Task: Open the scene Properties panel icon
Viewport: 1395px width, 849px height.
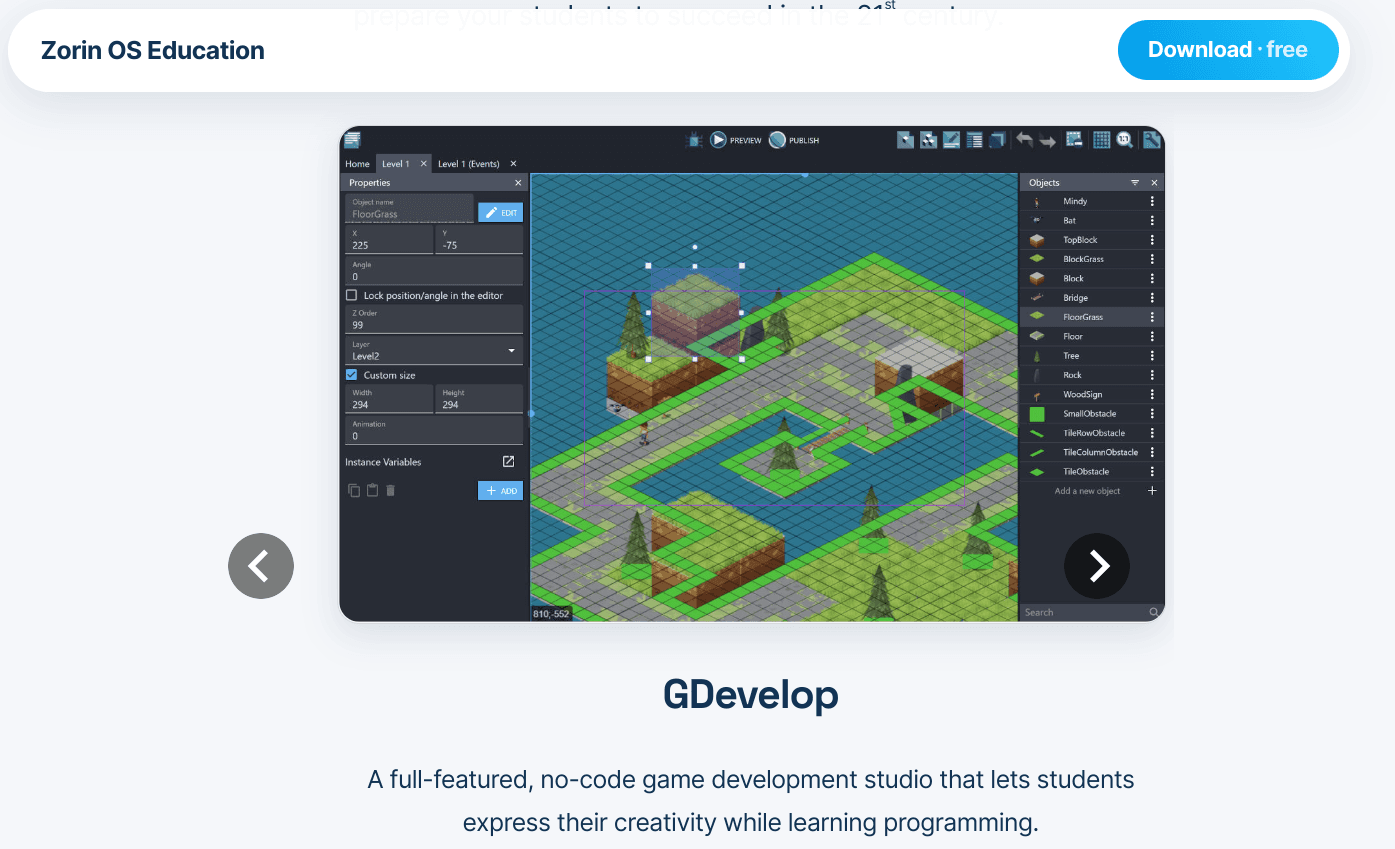Action: point(951,140)
